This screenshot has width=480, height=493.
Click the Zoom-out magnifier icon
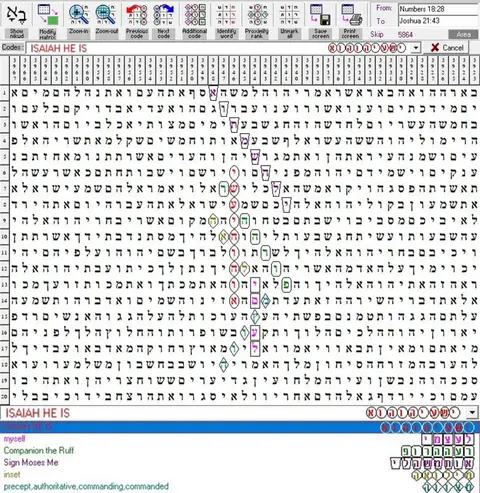[x=106, y=15]
